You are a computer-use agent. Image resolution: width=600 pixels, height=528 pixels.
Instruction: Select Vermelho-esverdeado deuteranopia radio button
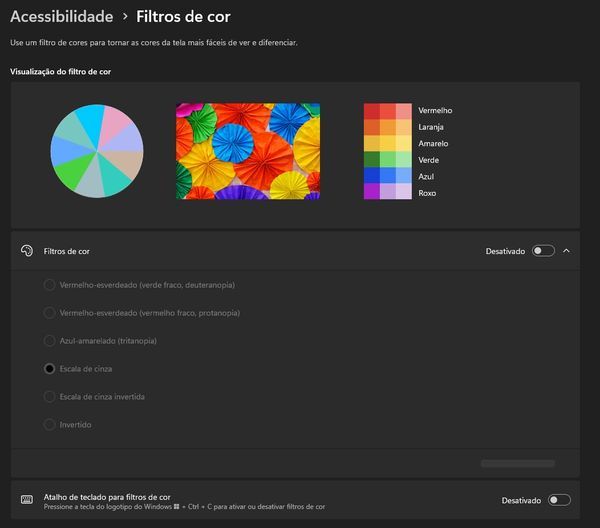tap(50, 285)
